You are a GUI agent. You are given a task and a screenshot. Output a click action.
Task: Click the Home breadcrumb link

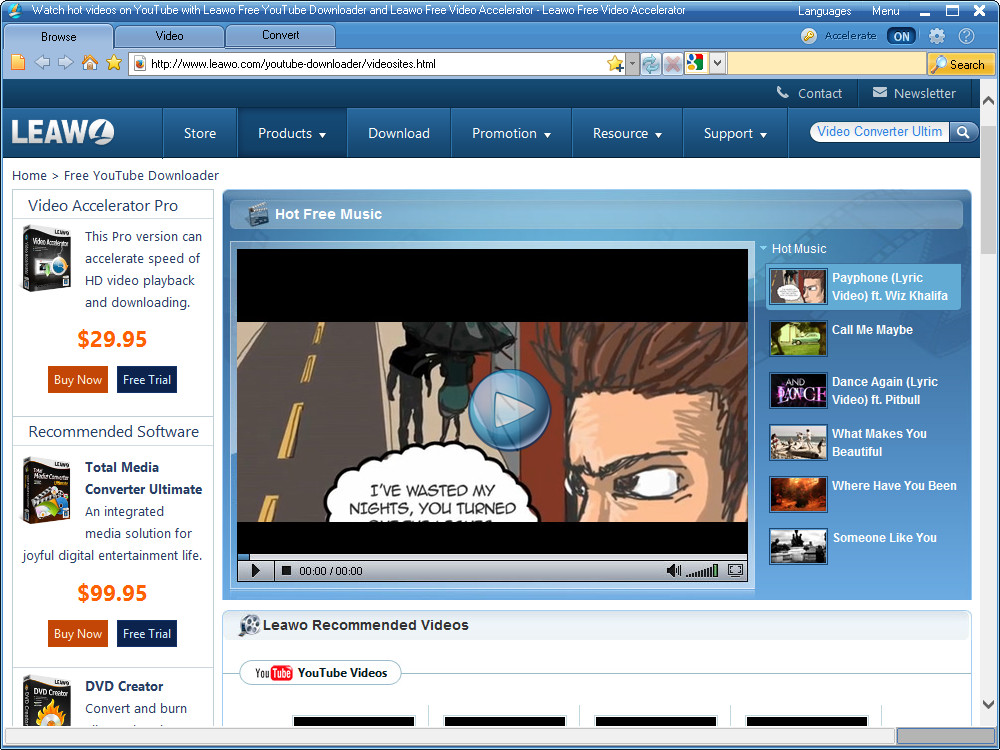tap(29, 175)
